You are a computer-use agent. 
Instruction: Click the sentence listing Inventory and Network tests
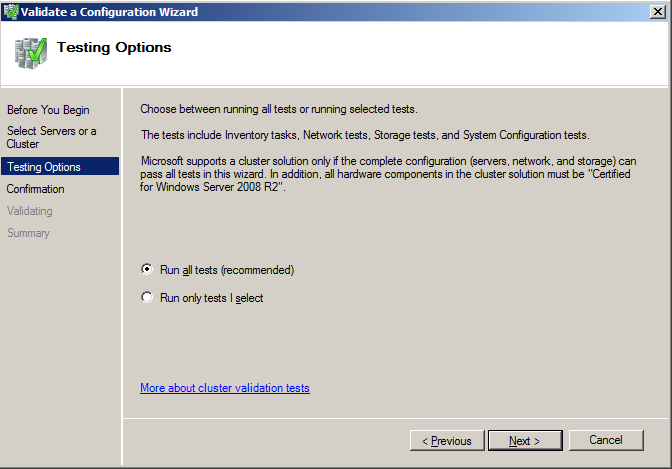click(x=365, y=135)
